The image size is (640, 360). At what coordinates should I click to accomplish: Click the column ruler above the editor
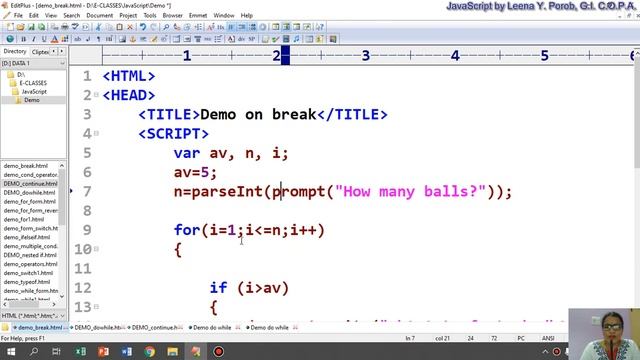click(x=369, y=56)
